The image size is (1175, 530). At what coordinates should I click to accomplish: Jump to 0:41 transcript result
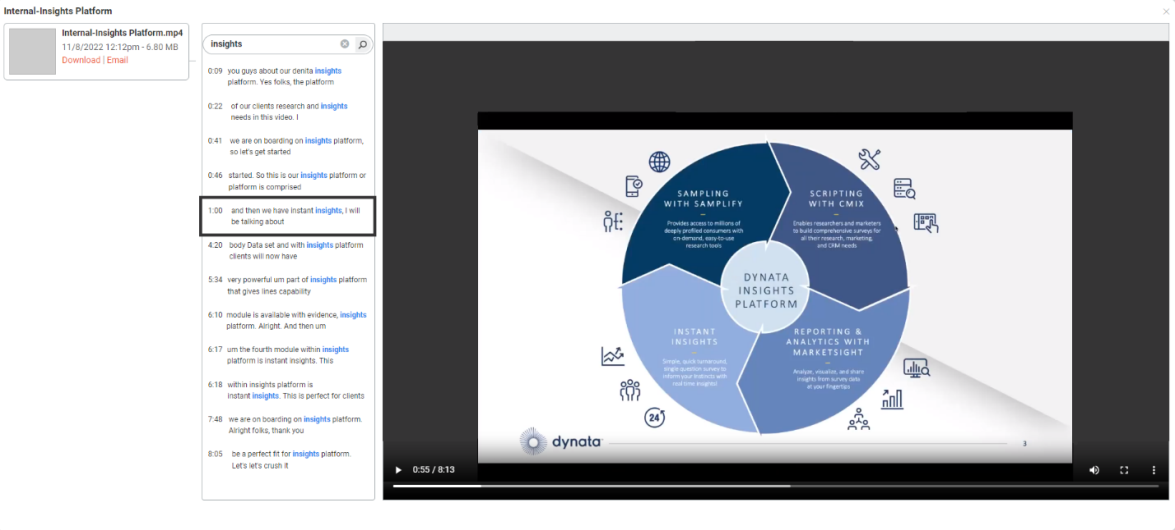click(288, 146)
